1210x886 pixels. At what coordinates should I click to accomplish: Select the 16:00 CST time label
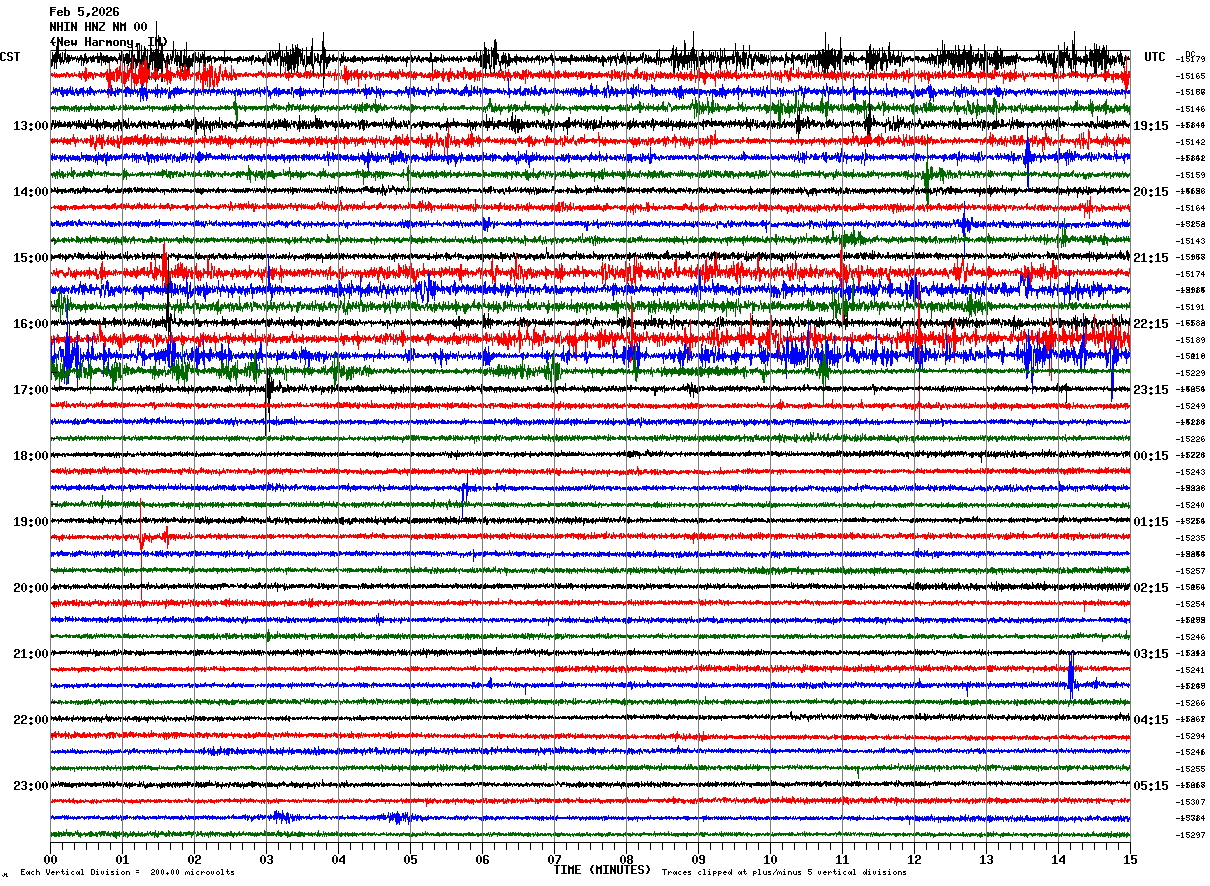coord(31,324)
